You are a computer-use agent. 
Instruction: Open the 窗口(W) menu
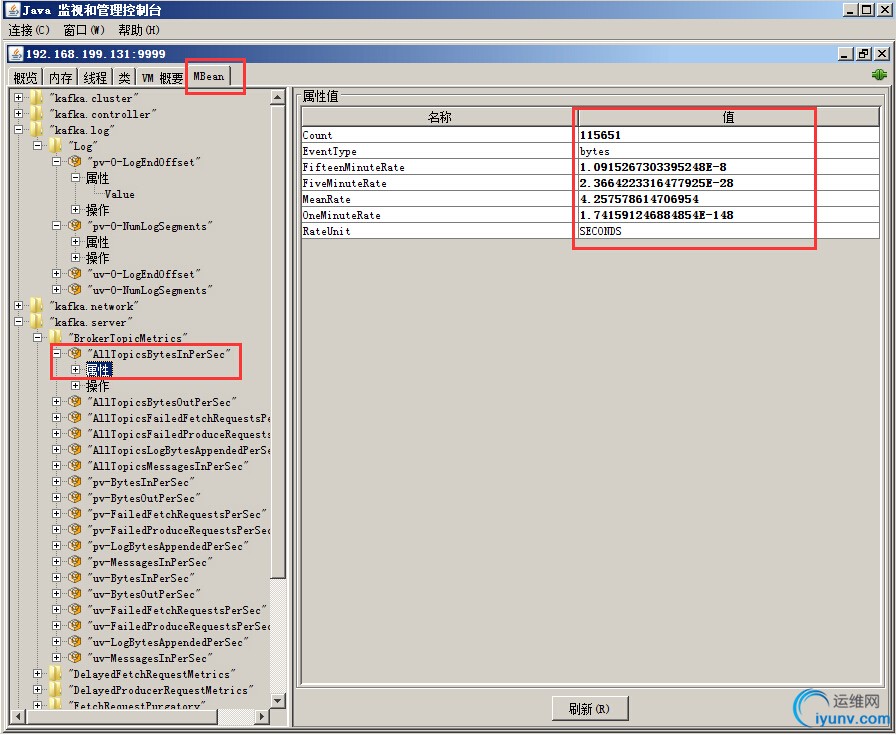point(84,30)
